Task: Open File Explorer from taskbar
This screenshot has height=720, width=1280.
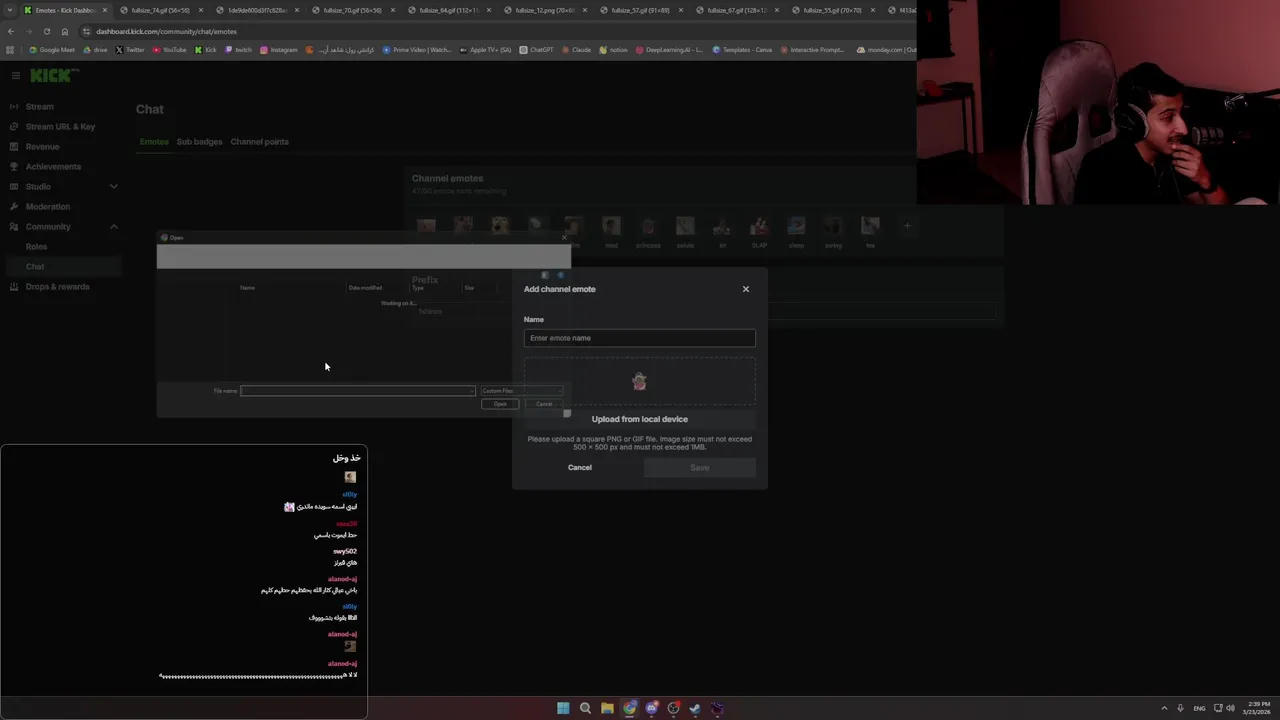Action: [x=607, y=708]
